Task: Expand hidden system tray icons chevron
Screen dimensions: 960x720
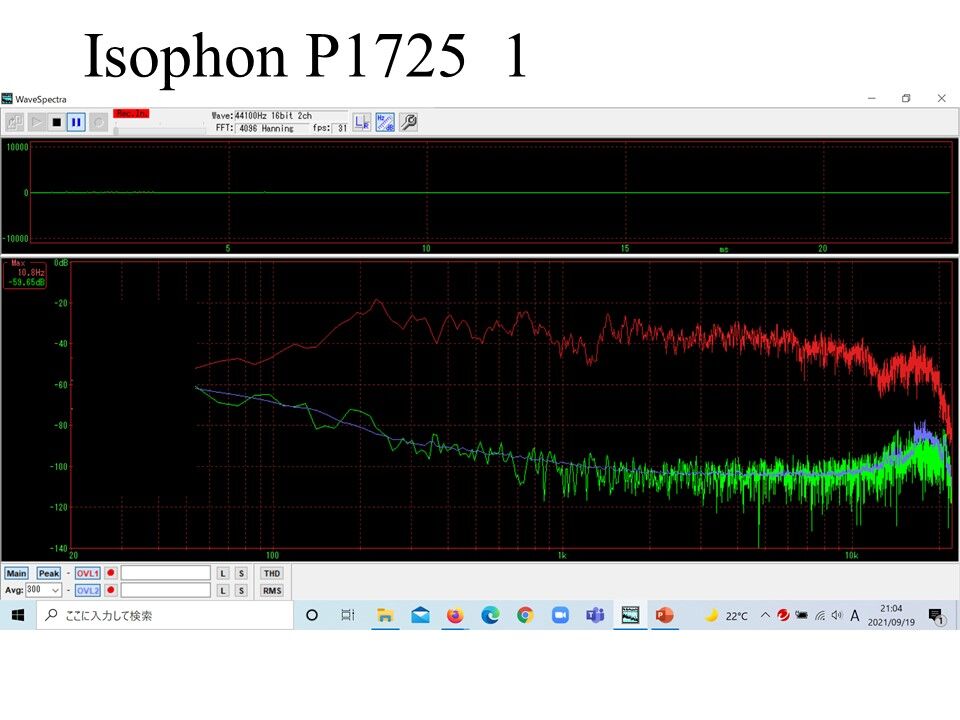Action: (765, 615)
